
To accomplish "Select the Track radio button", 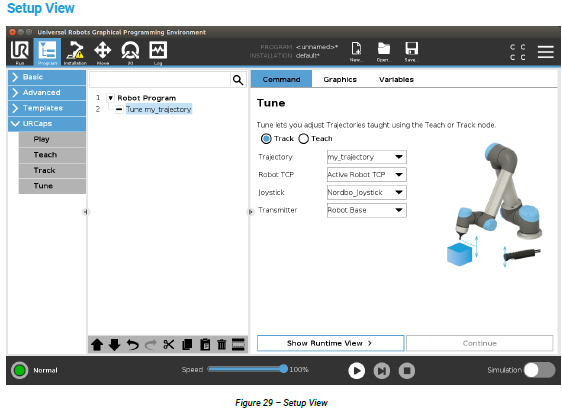I will pyautogui.click(x=266, y=139).
